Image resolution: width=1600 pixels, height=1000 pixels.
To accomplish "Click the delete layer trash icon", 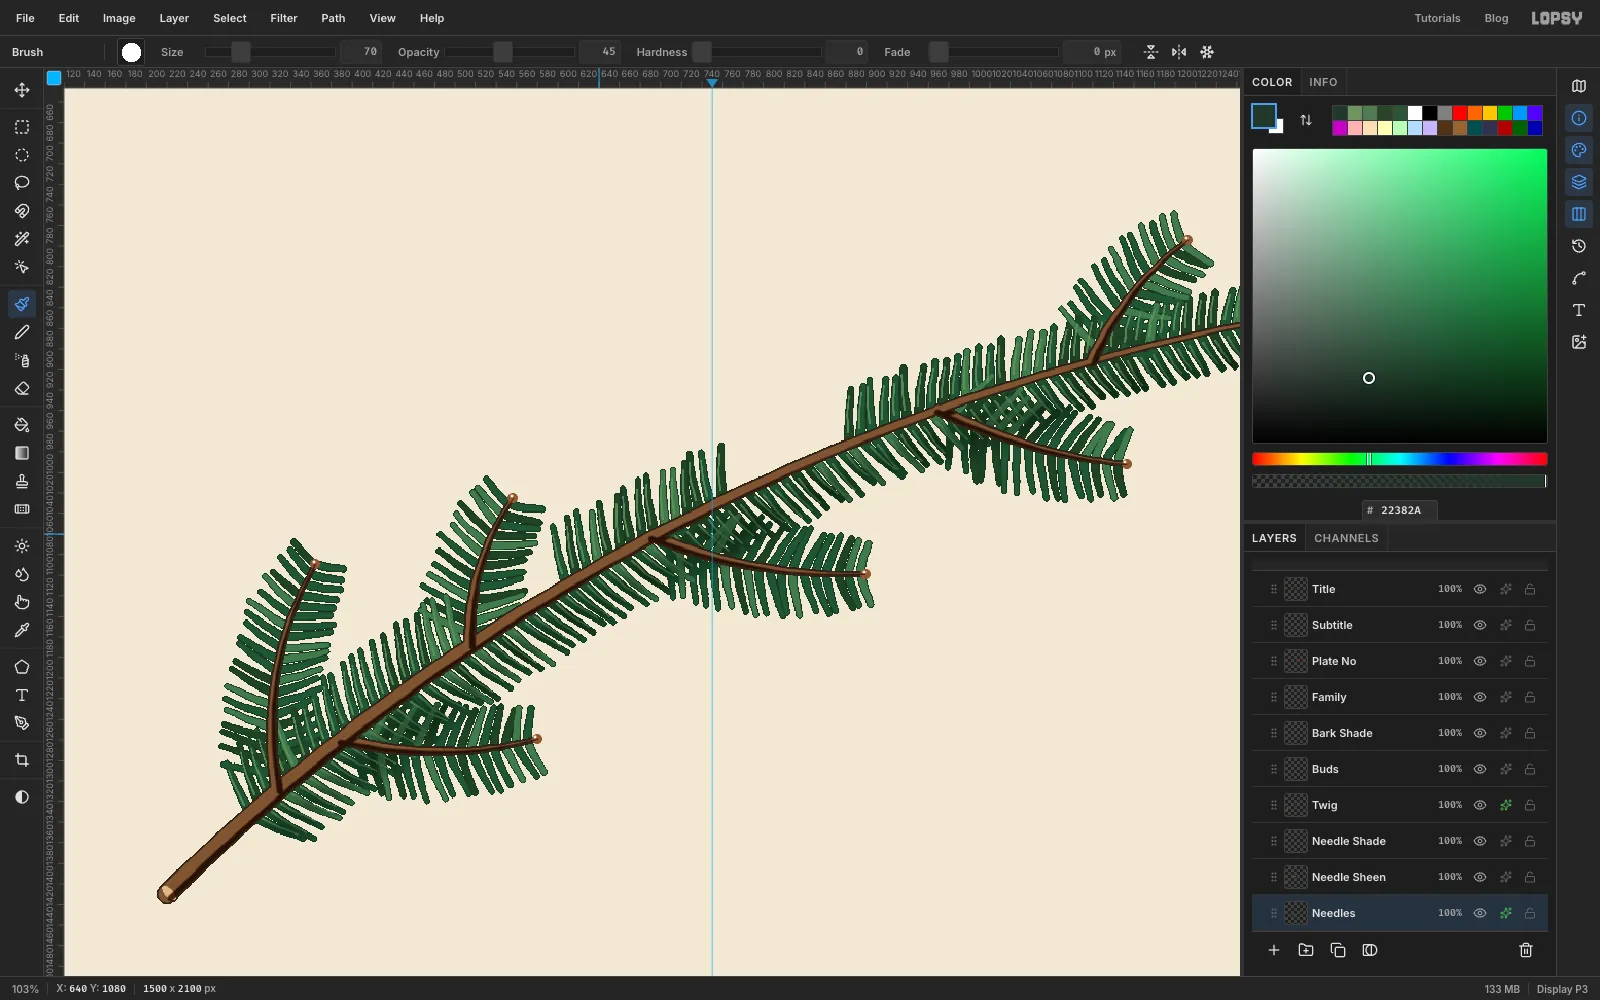I will click(1526, 950).
